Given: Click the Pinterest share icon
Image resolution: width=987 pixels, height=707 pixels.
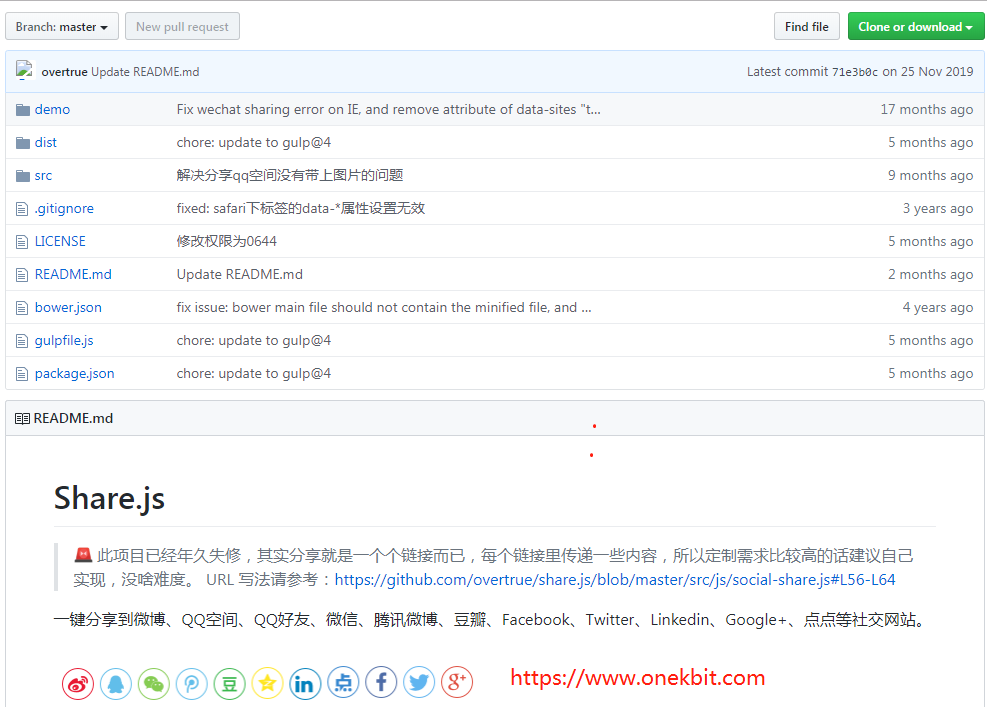Looking at the screenshot, I should [191, 683].
